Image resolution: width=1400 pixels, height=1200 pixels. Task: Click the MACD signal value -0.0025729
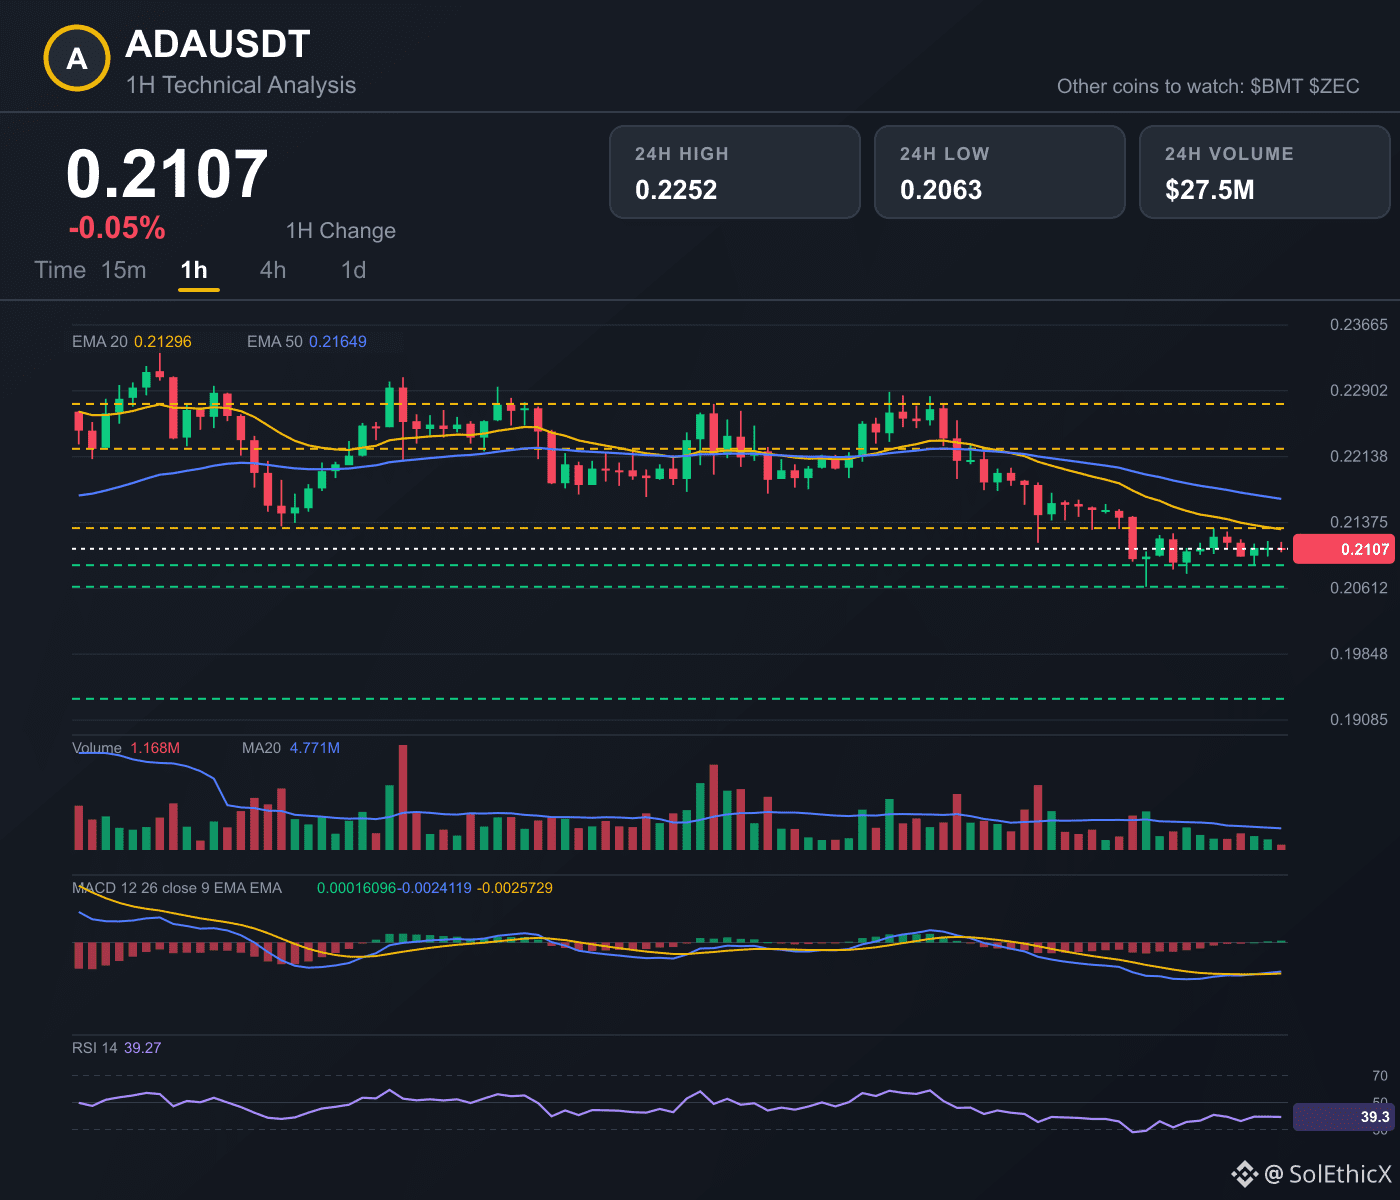click(514, 888)
